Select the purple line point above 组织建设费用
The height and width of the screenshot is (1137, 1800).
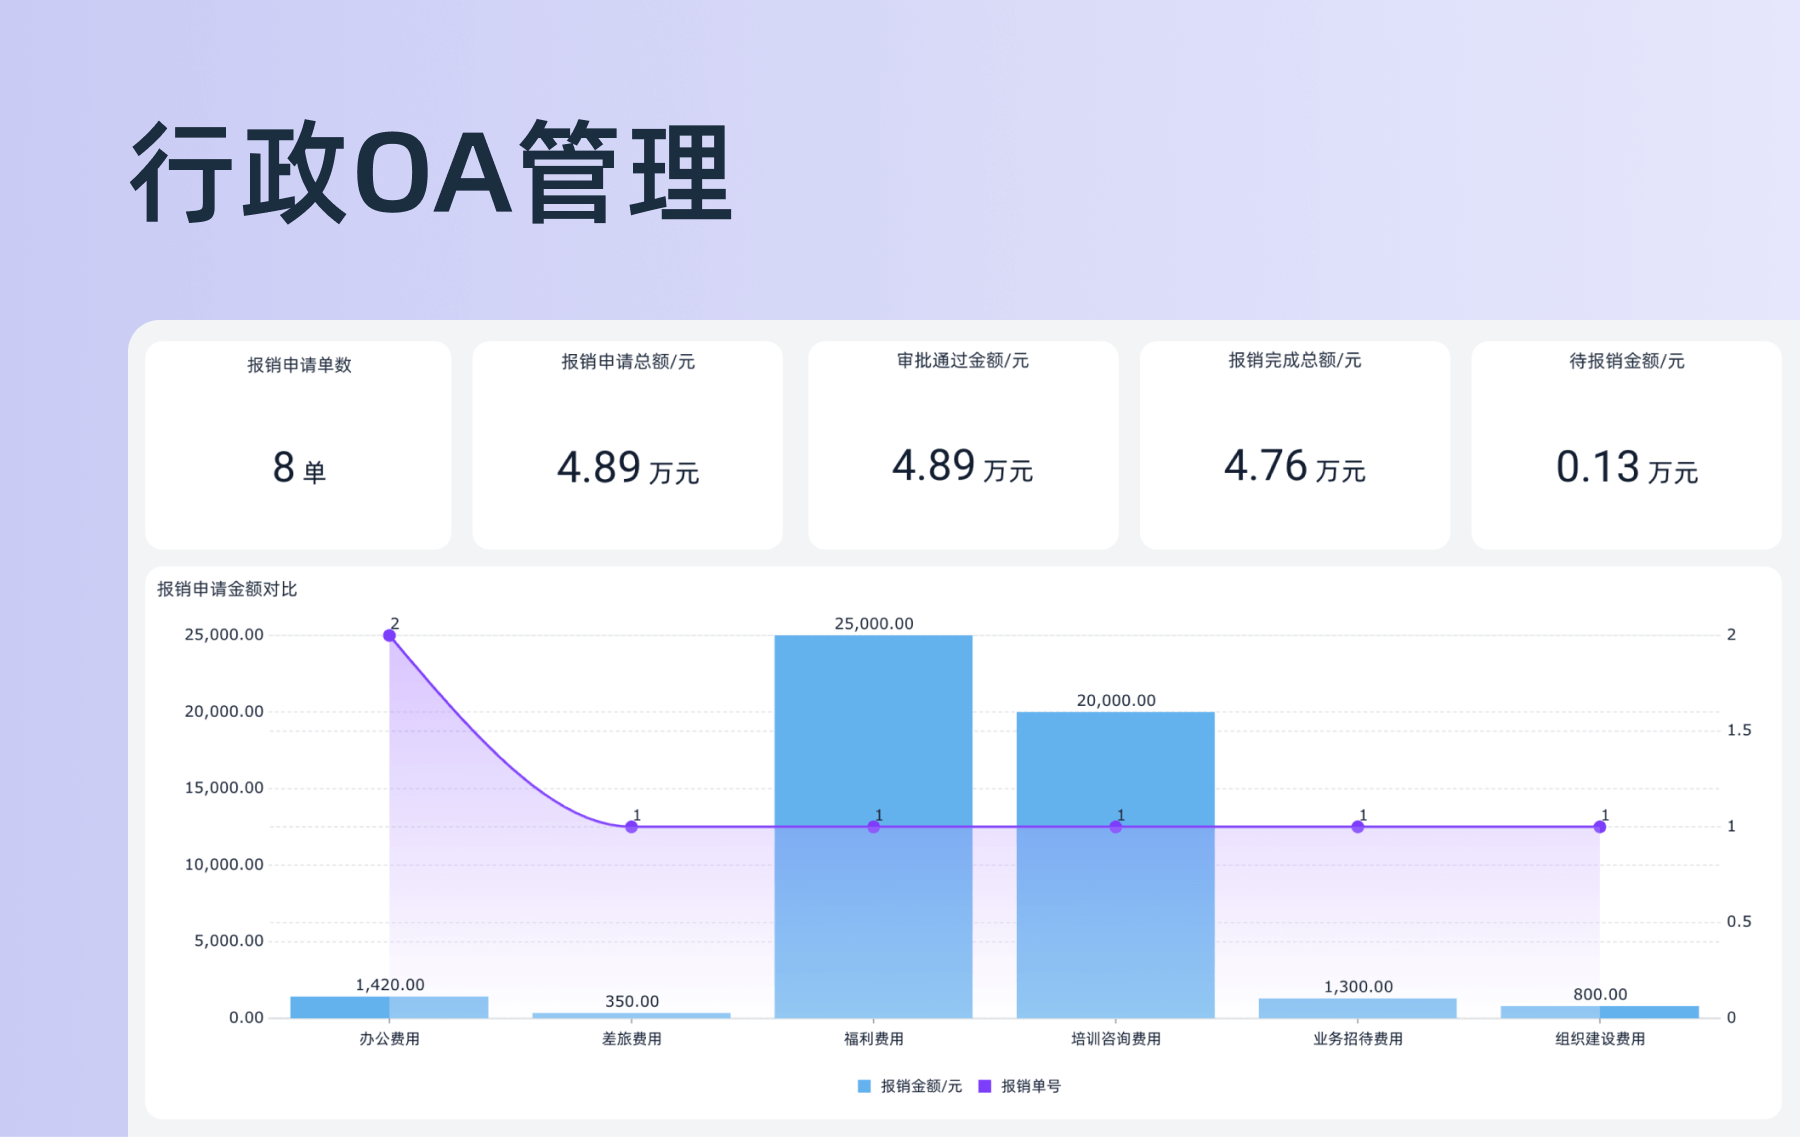[1599, 827]
